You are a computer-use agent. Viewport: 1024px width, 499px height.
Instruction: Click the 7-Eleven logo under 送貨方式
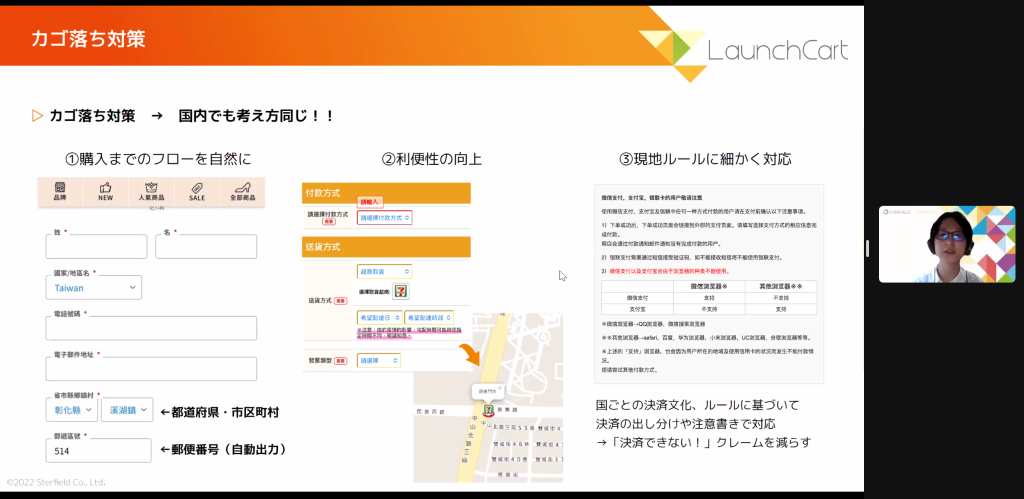pyautogui.click(x=401, y=290)
